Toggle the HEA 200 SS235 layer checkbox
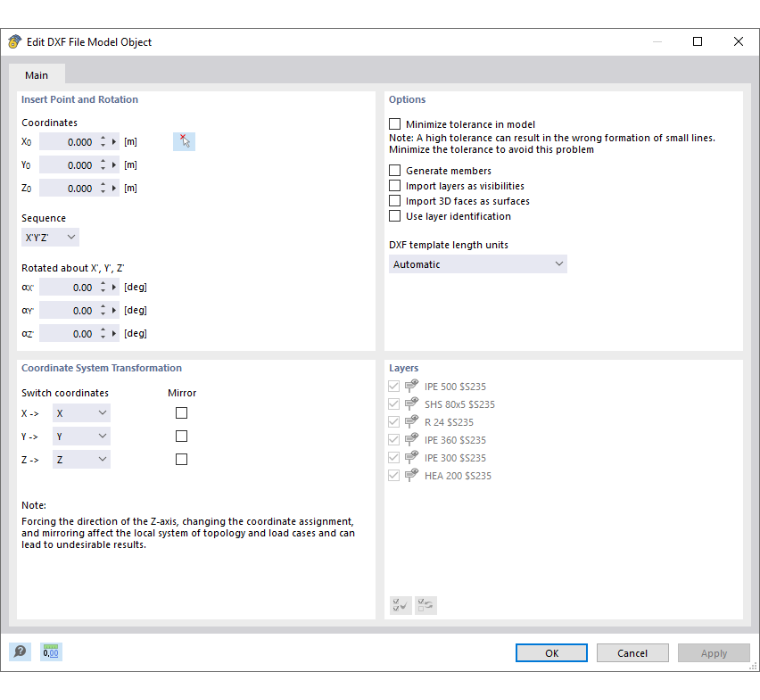Screen dimensions: 760x700 [x=394, y=476]
